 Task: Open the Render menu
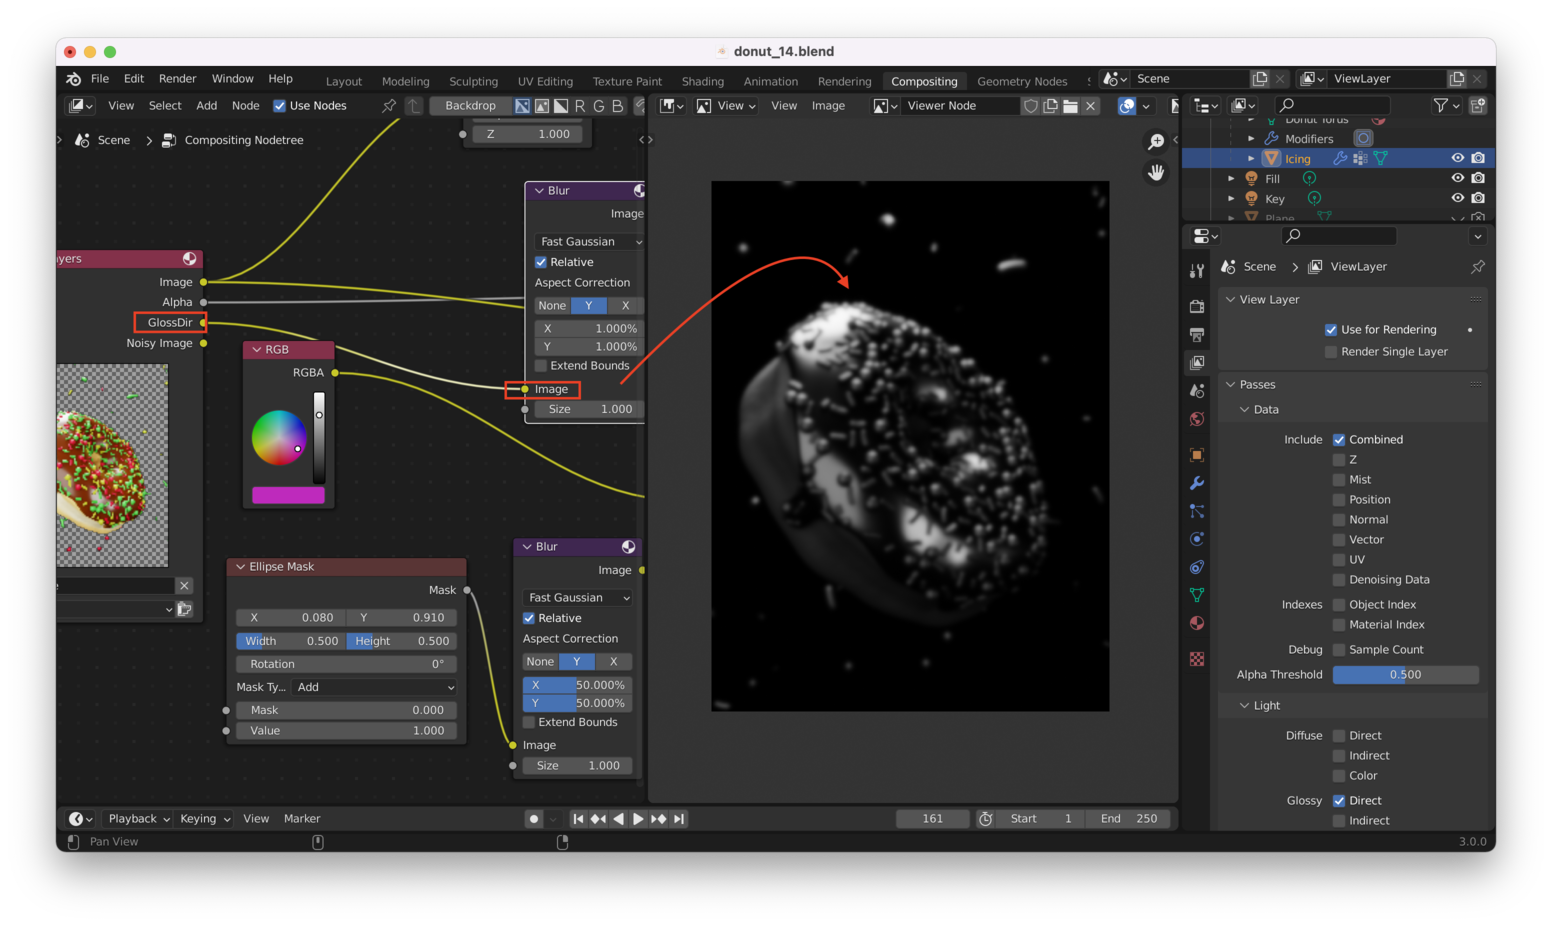pyautogui.click(x=177, y=79)
